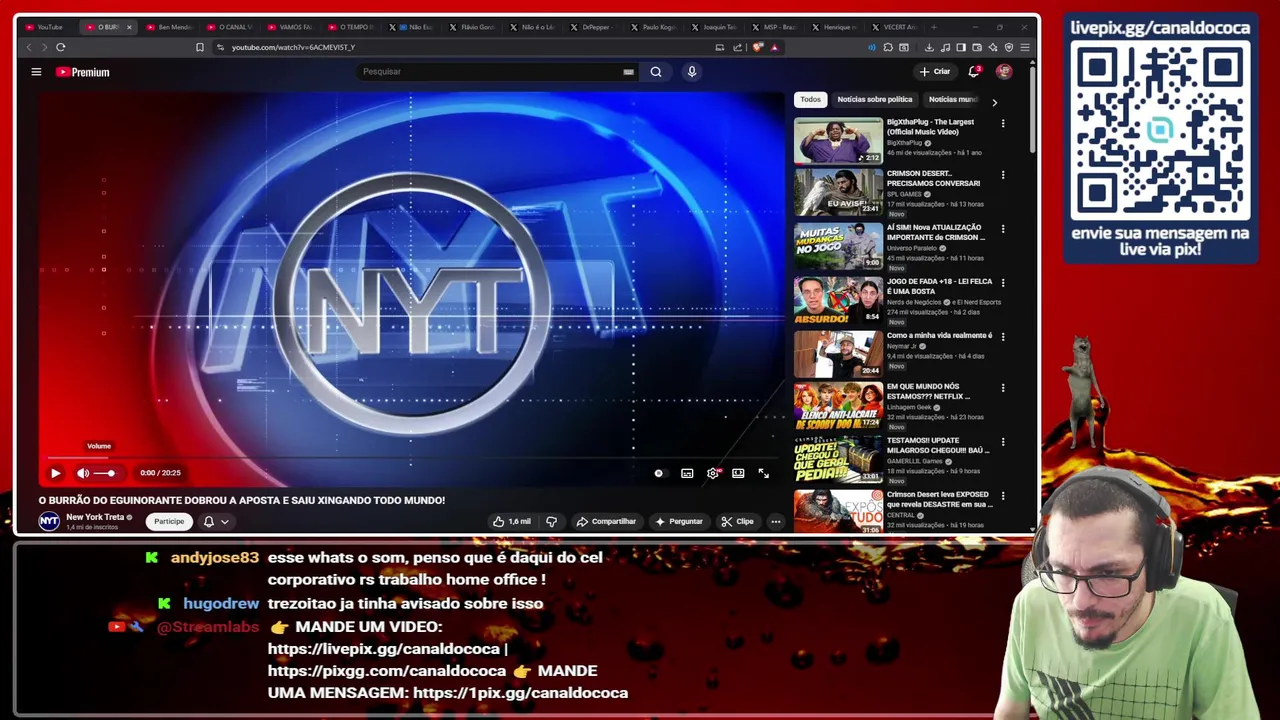The image size is (1280, 720).
Task: Open options for AÍ SIM! Nova ATUALIZAÇÃO video
Action: coord(1003,229)
